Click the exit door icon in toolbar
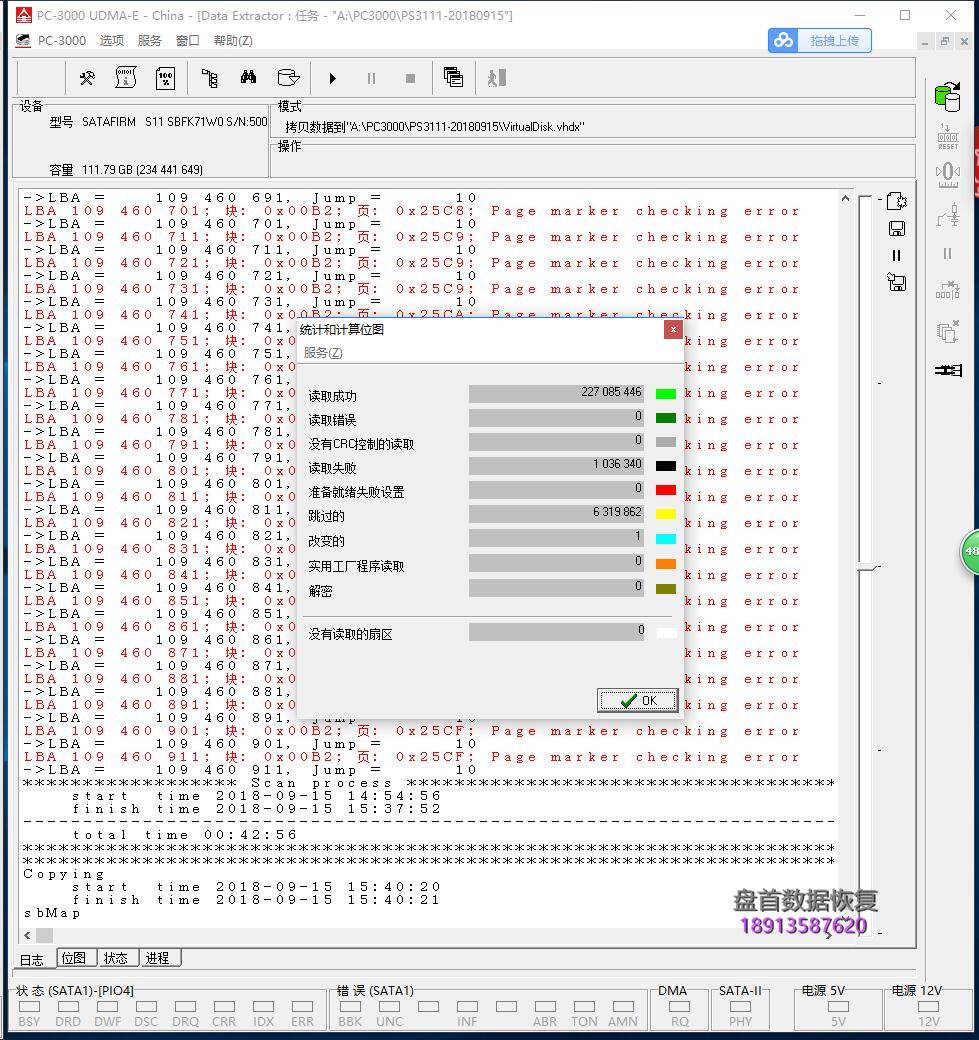This screenshot has height=1040, width=979. 496,78
